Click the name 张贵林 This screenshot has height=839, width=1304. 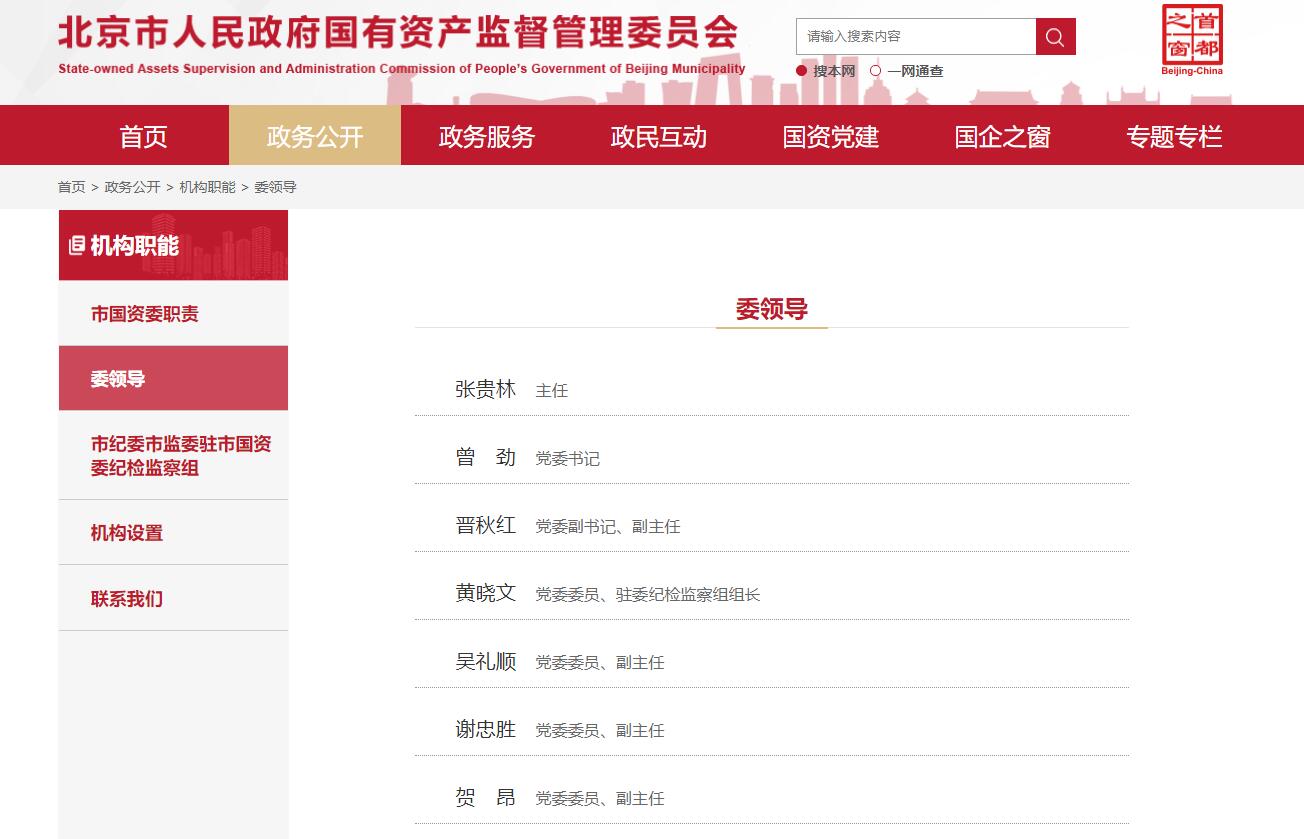click(486, 389)
